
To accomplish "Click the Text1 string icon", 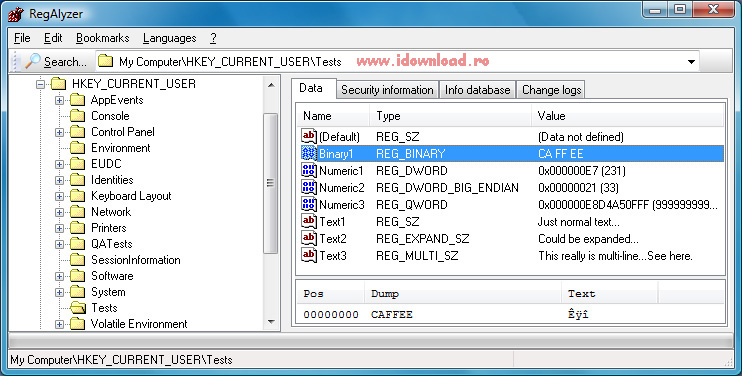I will (x=309, y=221).
